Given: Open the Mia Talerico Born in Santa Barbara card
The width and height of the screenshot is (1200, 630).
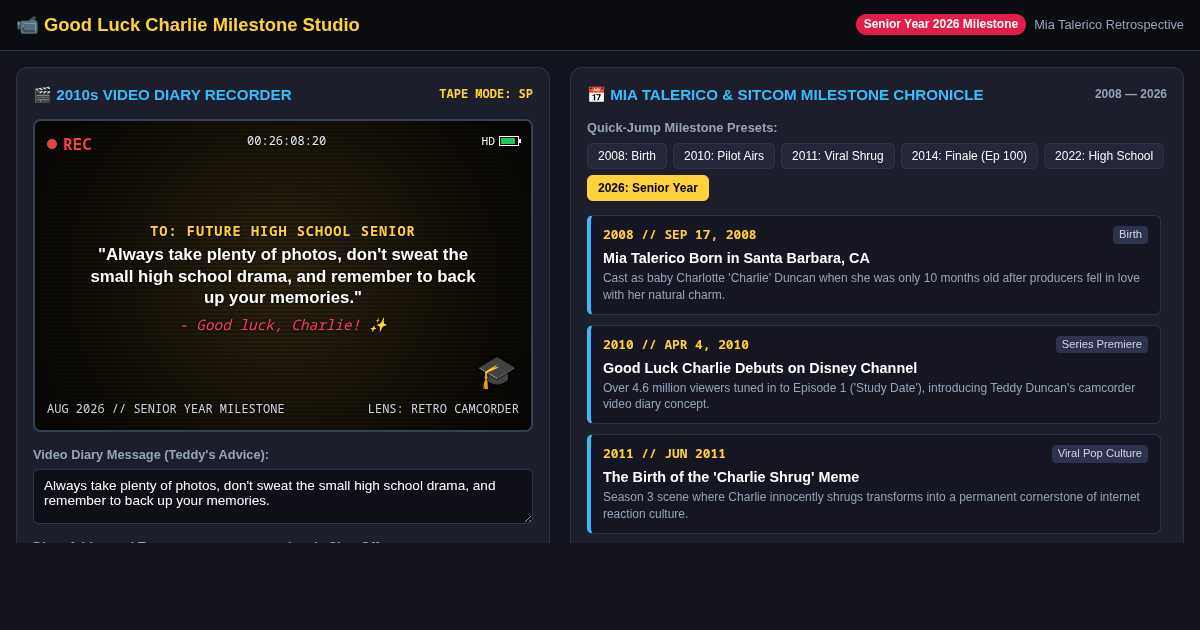Looking at the screenshot, I should pyautogui.click(x=874, y=265).
